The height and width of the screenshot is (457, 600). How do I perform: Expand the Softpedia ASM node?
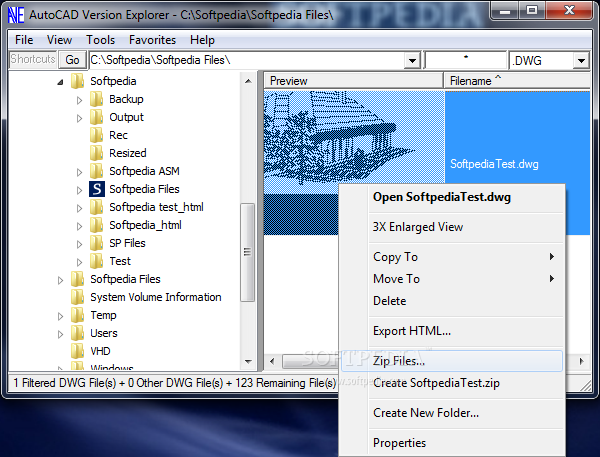79,172
